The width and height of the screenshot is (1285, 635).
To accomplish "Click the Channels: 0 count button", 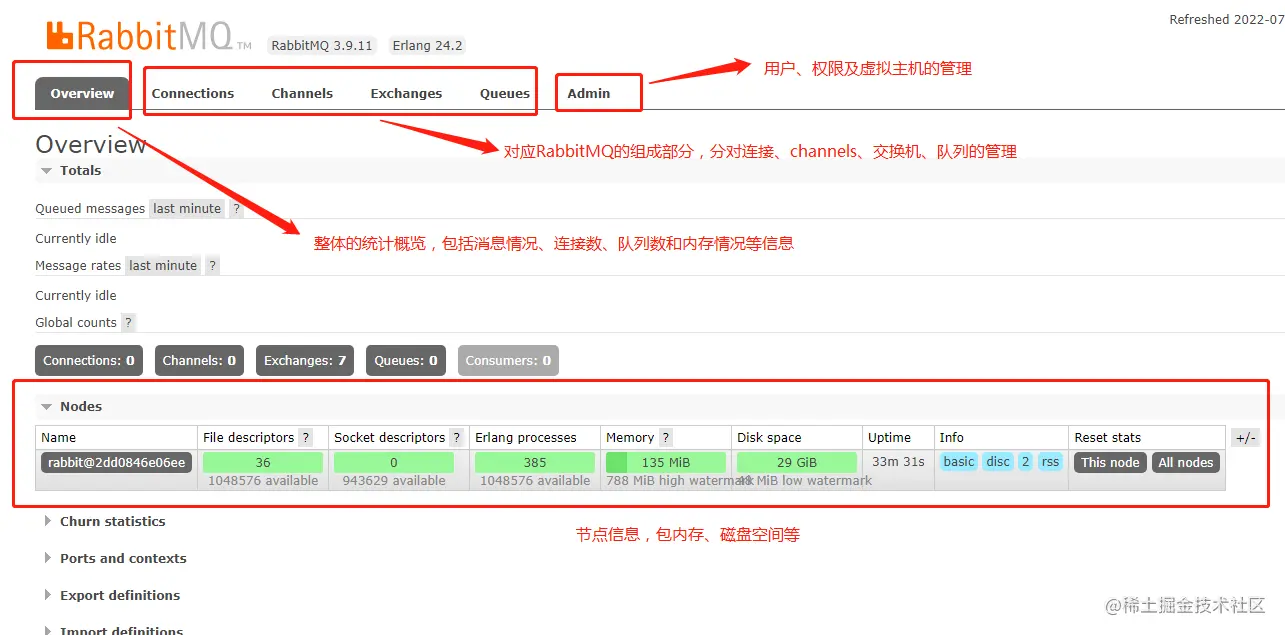I will pyautogui.click(x=199, y=361).
